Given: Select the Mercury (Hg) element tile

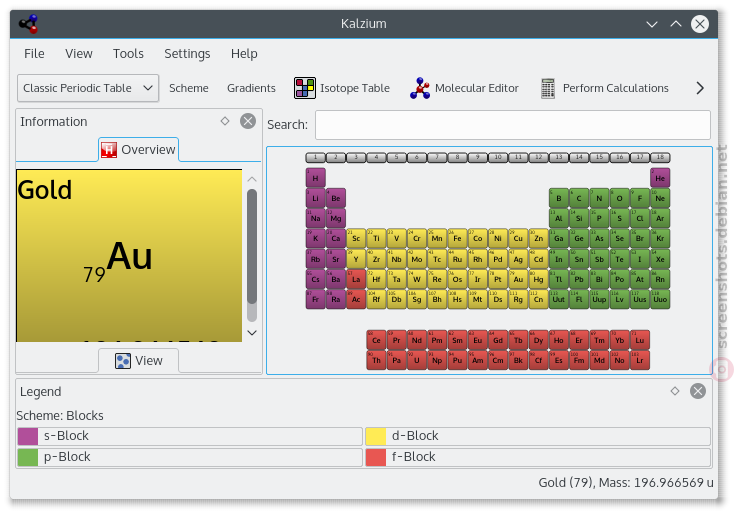Looking at the screenshot, I should click(x=538, y=279).
